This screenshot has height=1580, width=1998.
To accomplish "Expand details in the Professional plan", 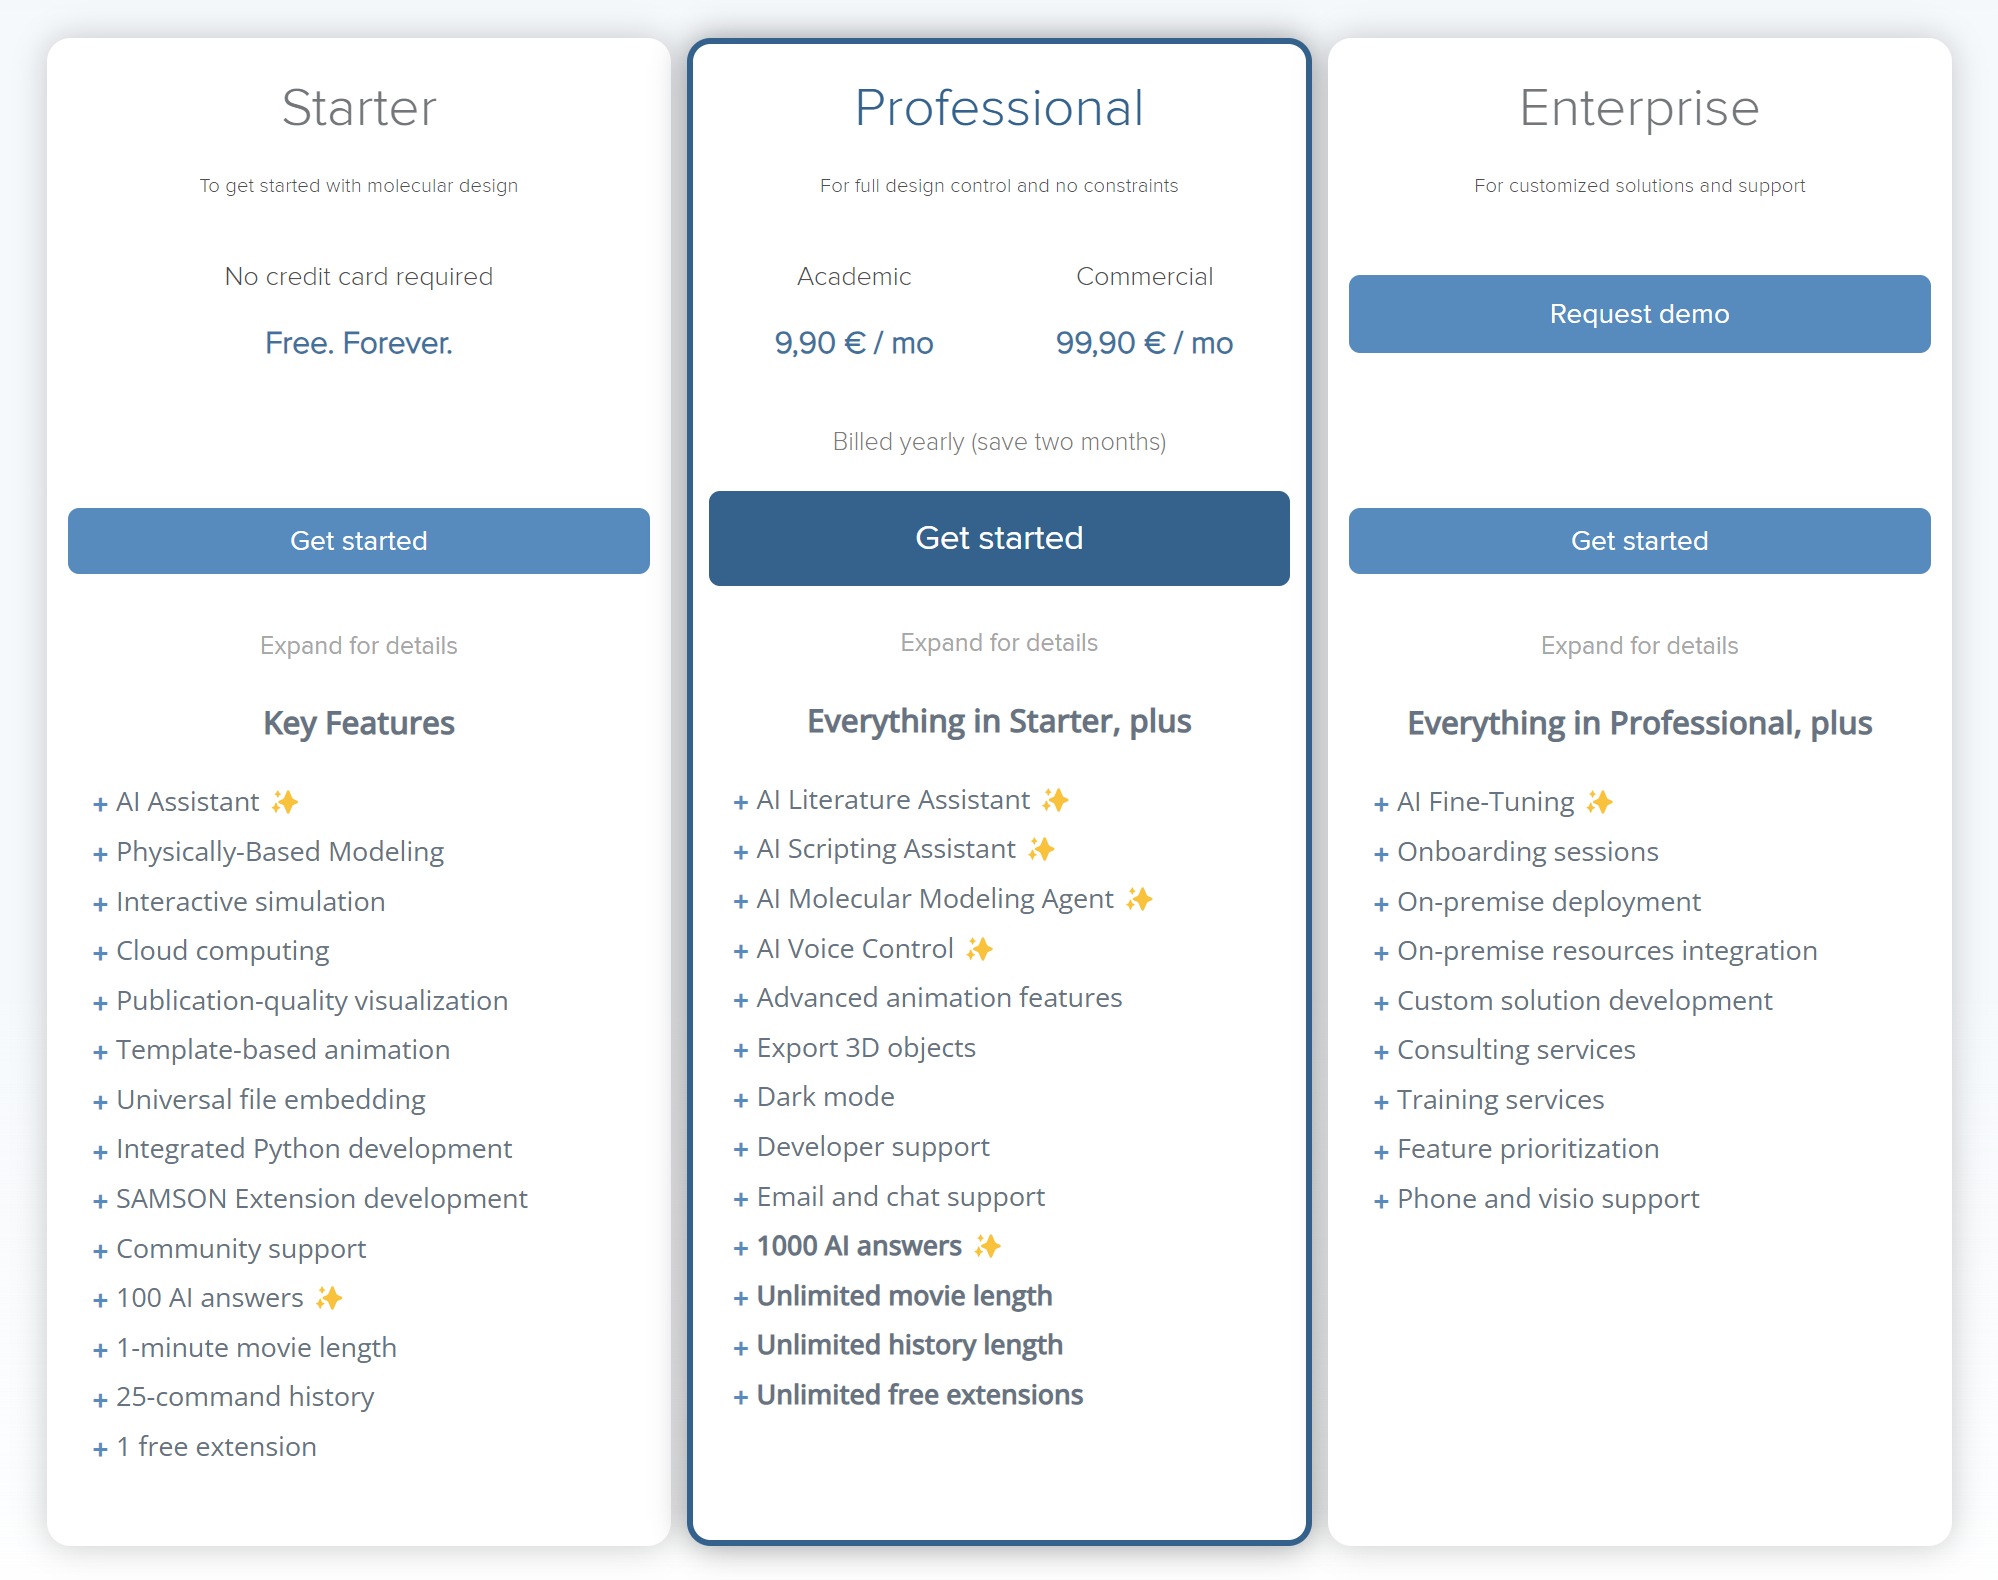I will (x=999, y=643).
